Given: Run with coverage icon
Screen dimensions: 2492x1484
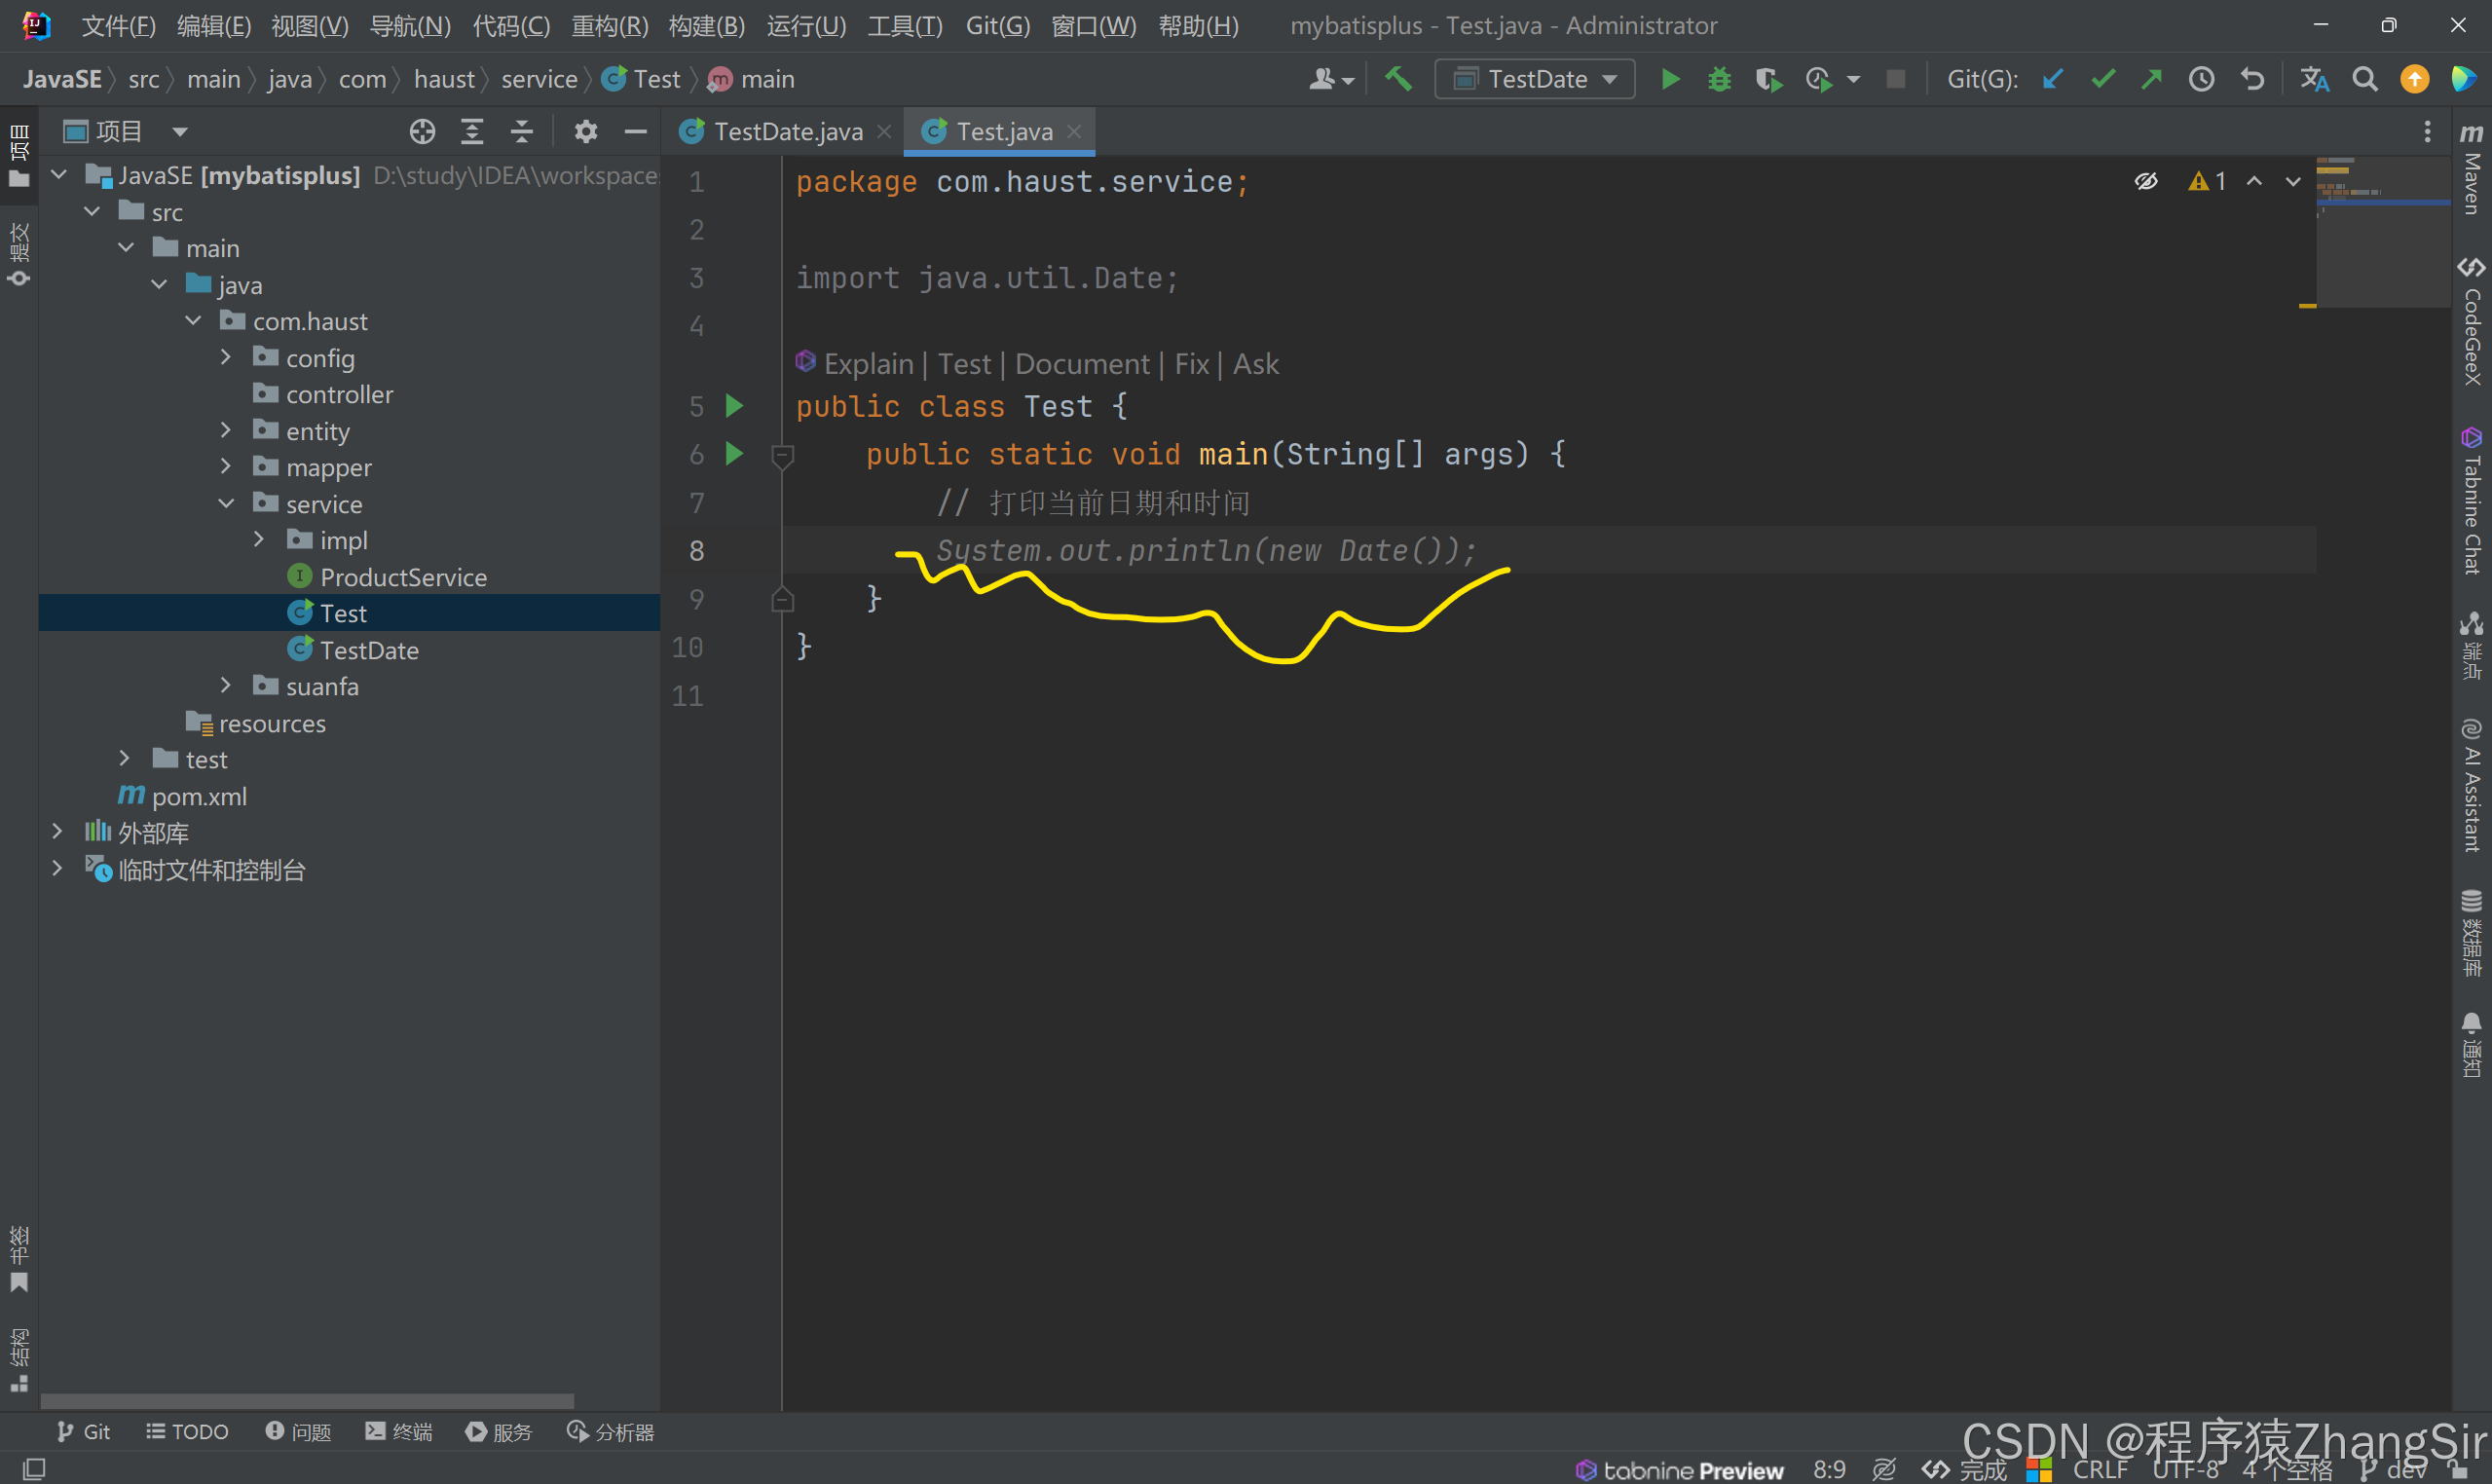Looking at the screenshot, I should 1769,79.
